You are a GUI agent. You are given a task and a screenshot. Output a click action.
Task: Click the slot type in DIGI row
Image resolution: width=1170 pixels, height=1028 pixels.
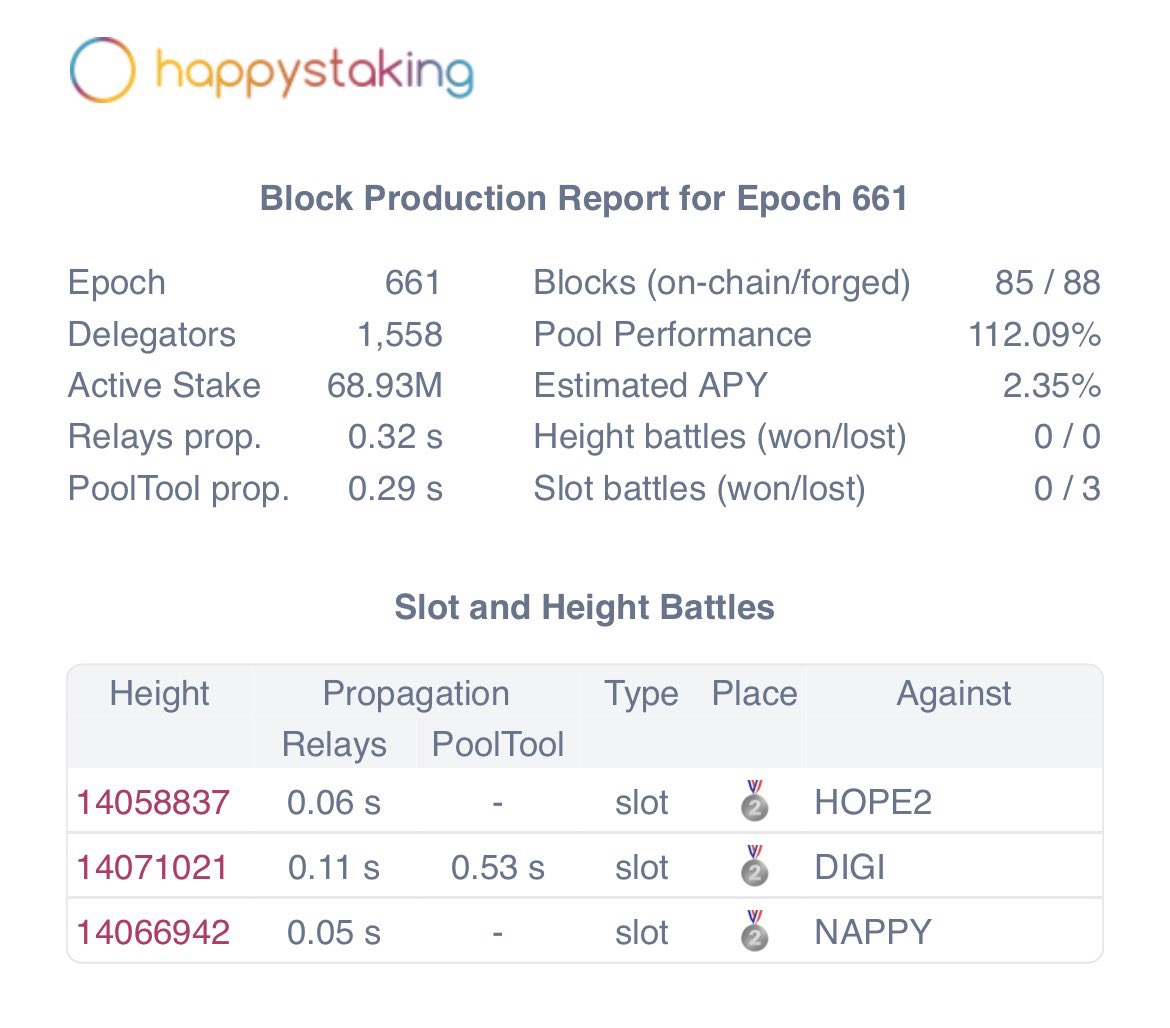point(641,868)
